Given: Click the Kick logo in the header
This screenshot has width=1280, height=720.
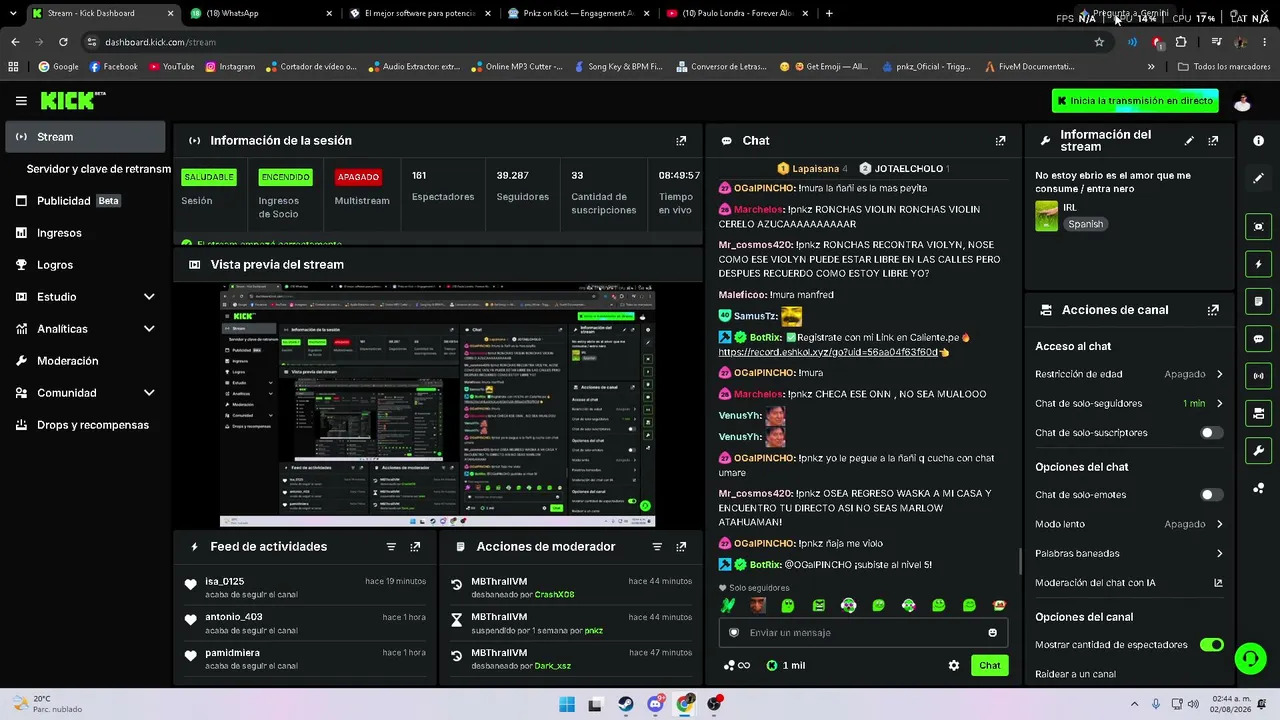Looking at the screenshot, I should click(73, 100).
